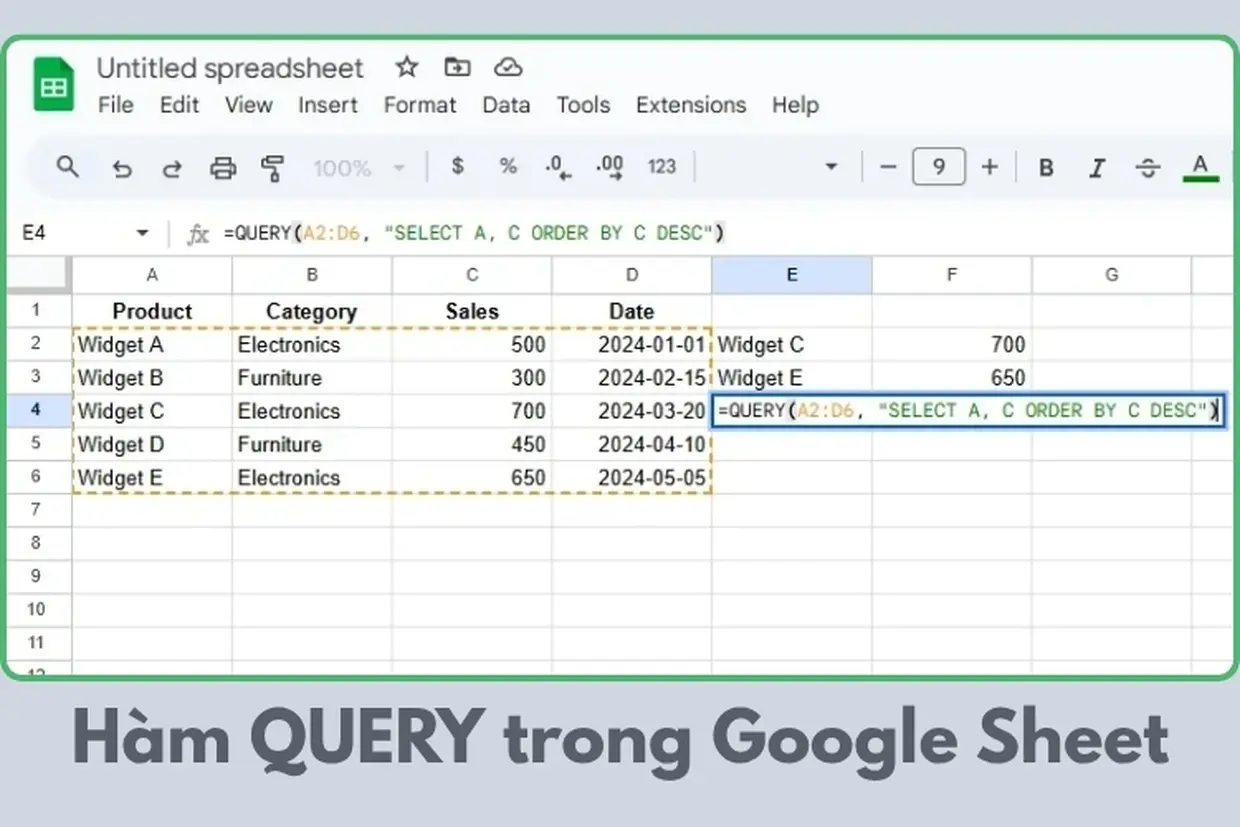The height and width of the screenshot is (827, 1240).
Task: Open the View menu
Action: 248,105
